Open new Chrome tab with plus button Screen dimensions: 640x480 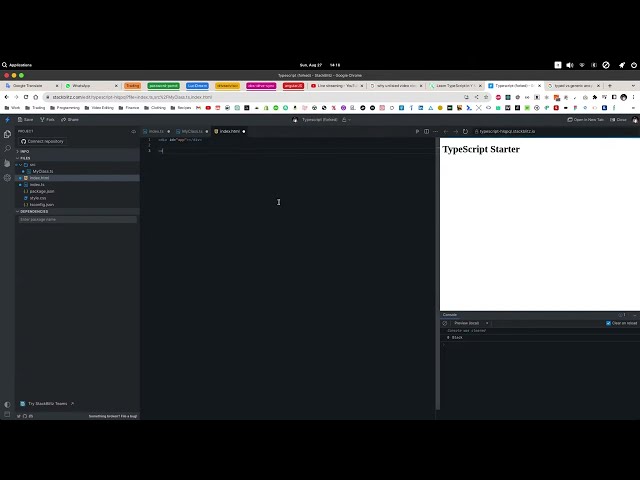click(x=610, y=86)
